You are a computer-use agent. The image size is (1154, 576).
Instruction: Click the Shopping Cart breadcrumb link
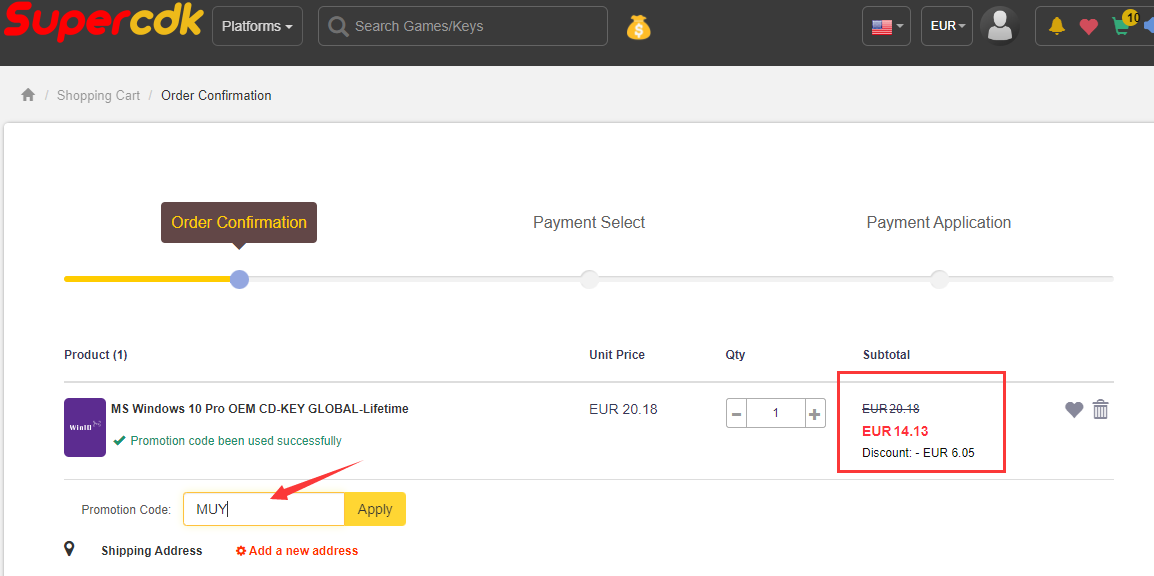(98, 95)
